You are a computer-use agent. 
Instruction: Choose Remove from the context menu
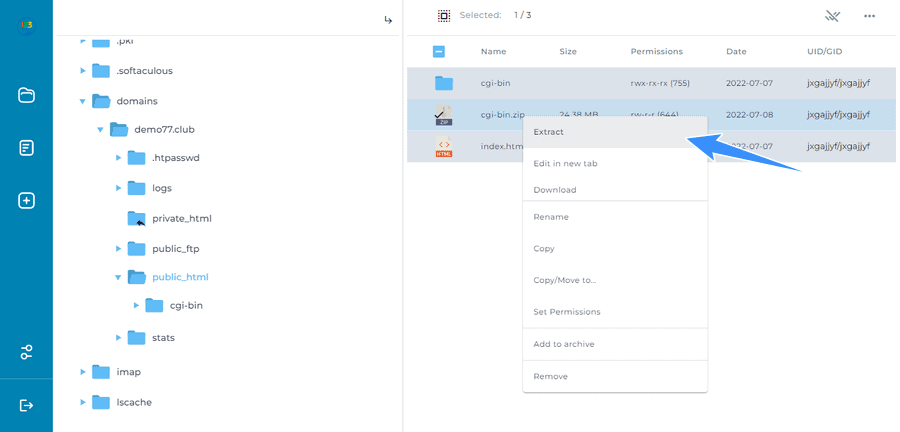pos(615,376)
